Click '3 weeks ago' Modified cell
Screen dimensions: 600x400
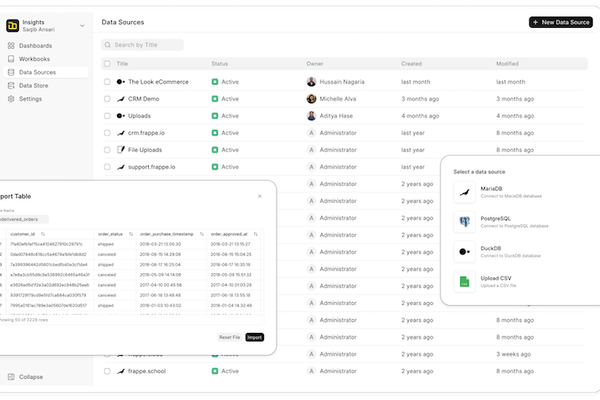514,354
